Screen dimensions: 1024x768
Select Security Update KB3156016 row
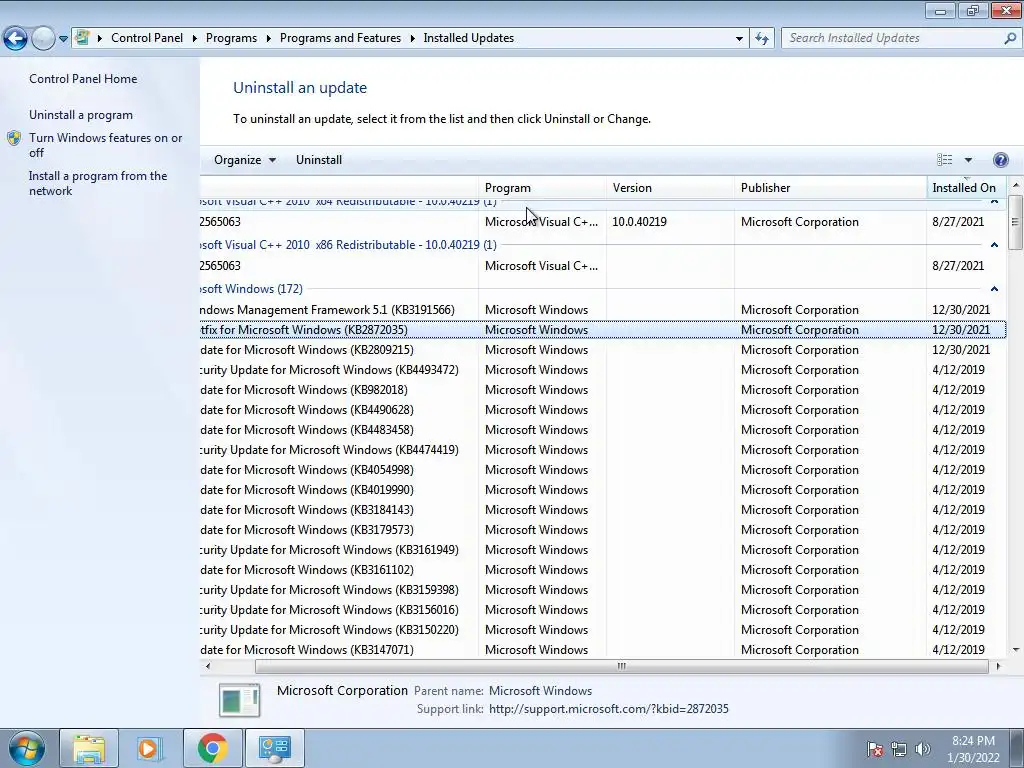pyautogui.click(x=603, y=610)
